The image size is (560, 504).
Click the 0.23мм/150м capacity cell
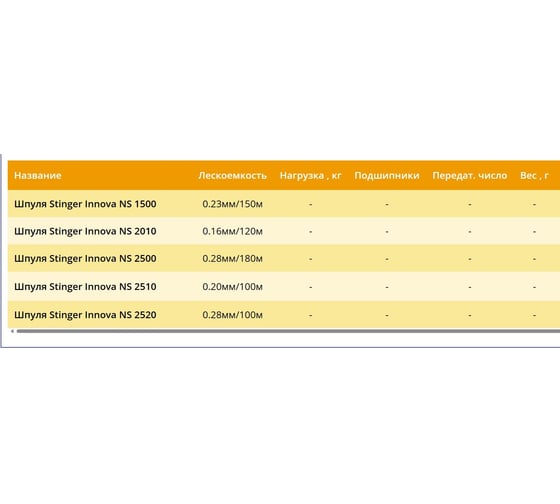(x=232, y=204)
